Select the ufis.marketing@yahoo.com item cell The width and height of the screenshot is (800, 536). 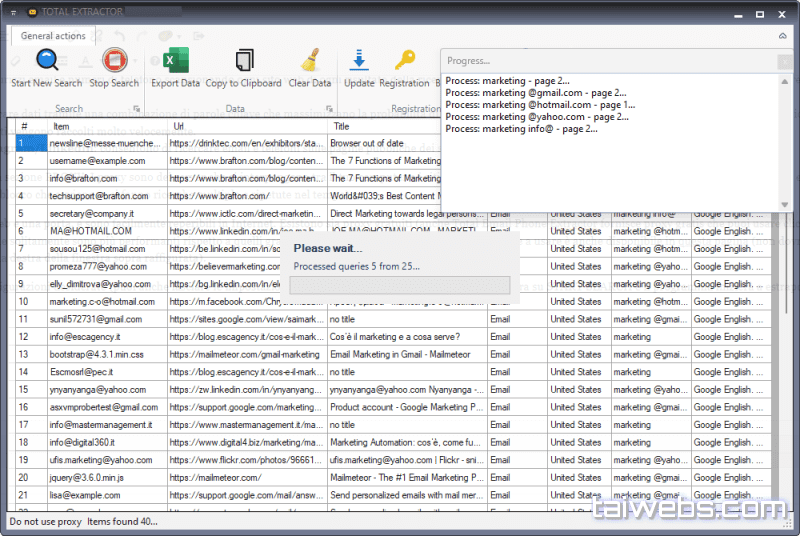(107, 460)
